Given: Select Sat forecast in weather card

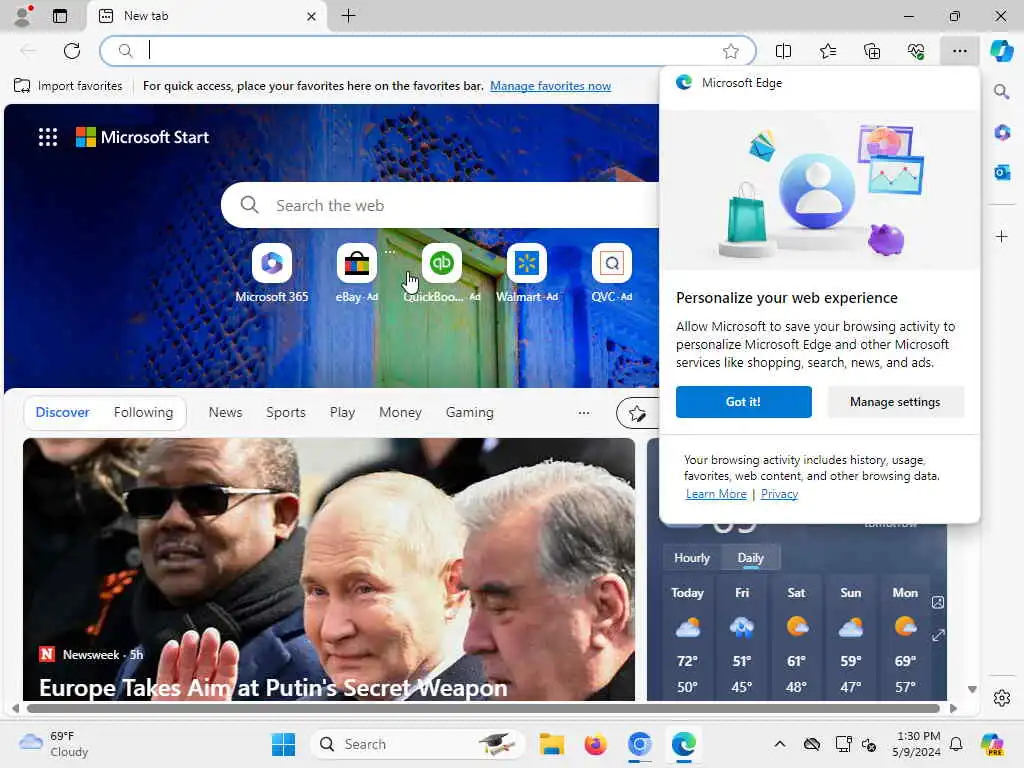Looking at the screenshot, I should point(796,639).
